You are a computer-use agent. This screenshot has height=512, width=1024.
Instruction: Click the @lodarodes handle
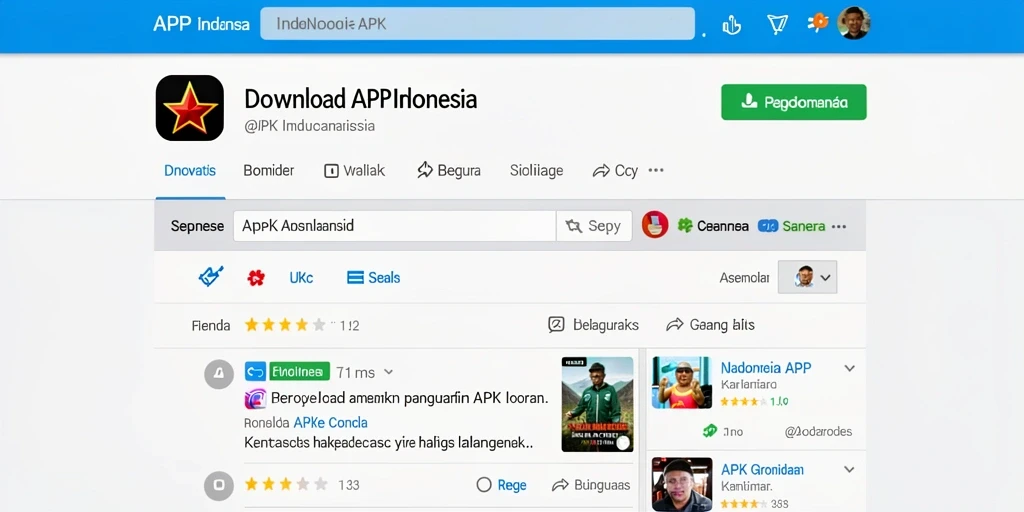coord(818,432)
